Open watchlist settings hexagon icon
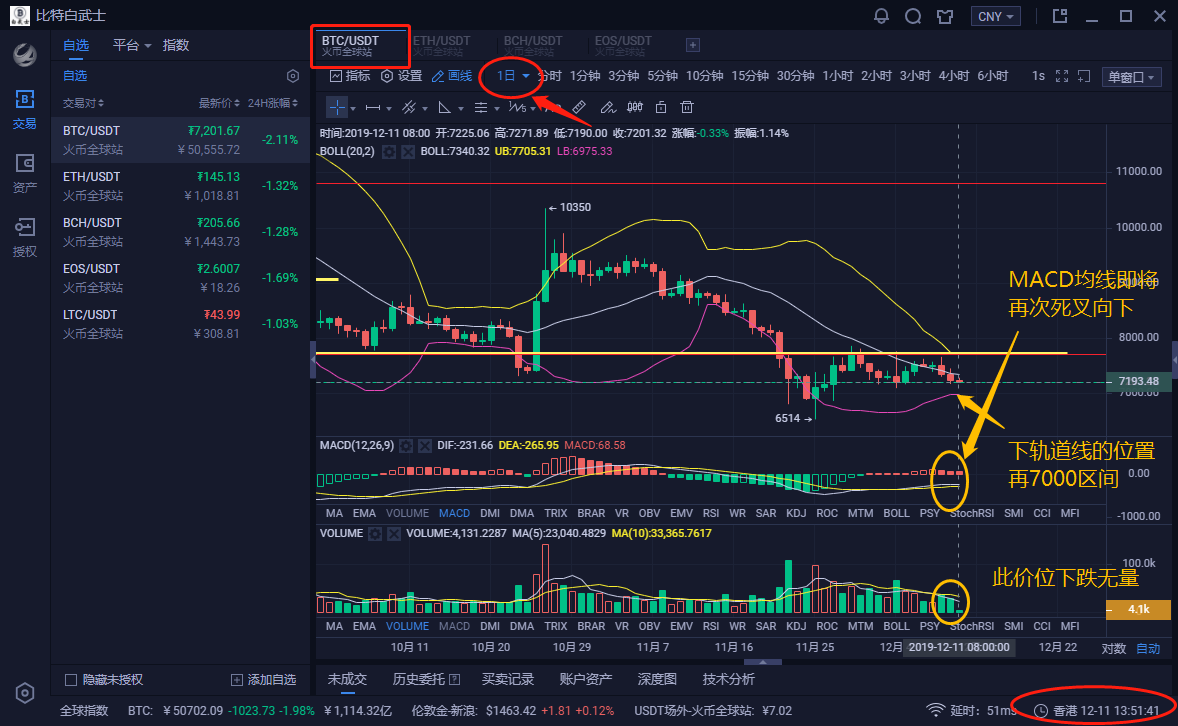 click(x=292, y=76)
